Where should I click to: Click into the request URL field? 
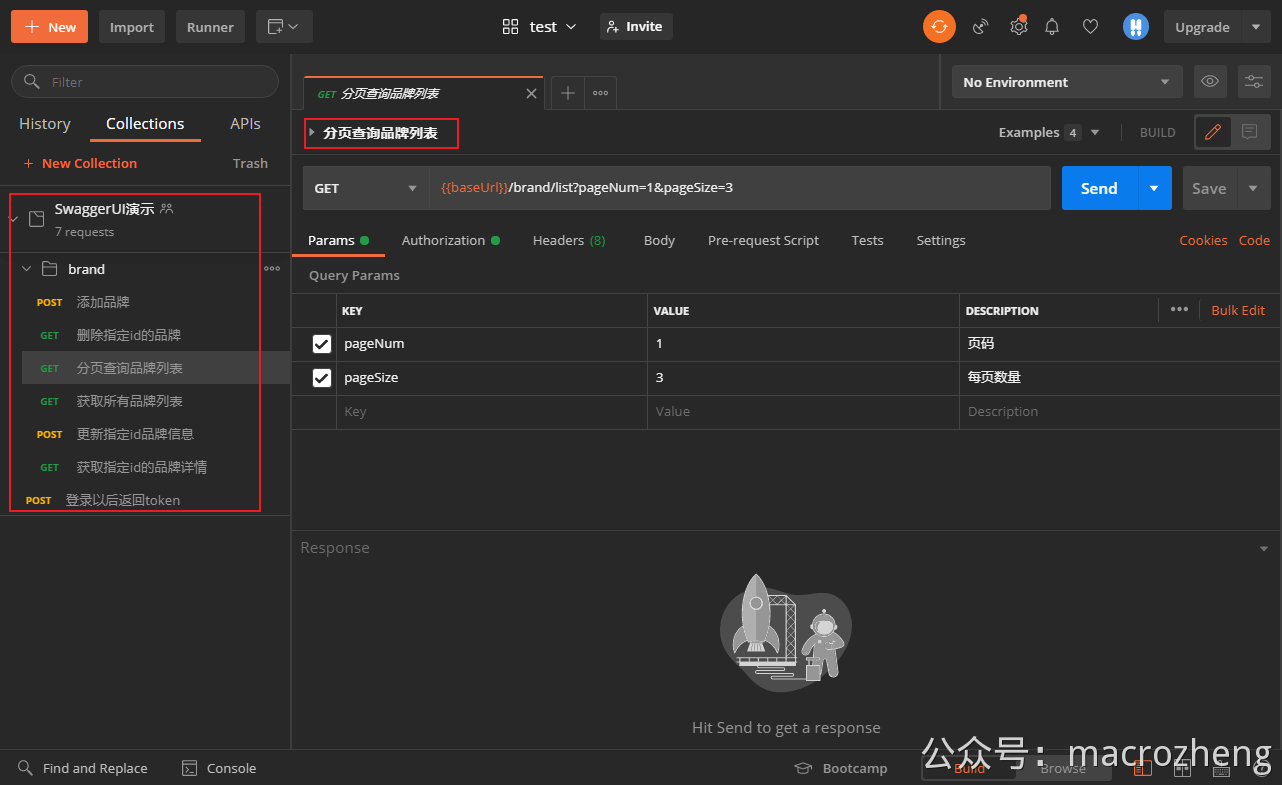coord(740,188)
